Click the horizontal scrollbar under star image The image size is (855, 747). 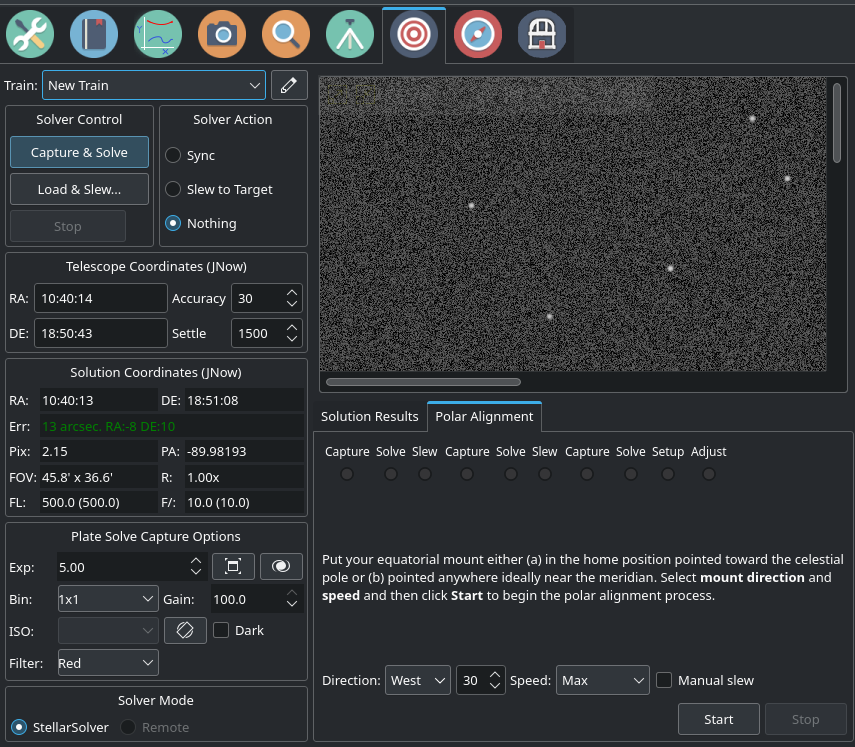[423, 382]
